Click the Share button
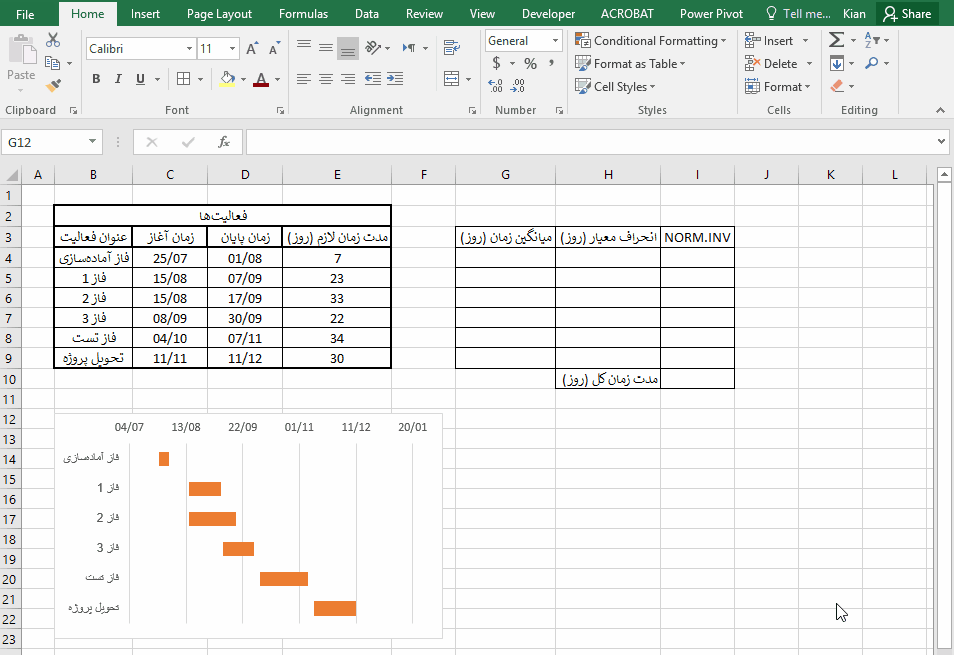The image size is (954, 655). tap(906, 14)
